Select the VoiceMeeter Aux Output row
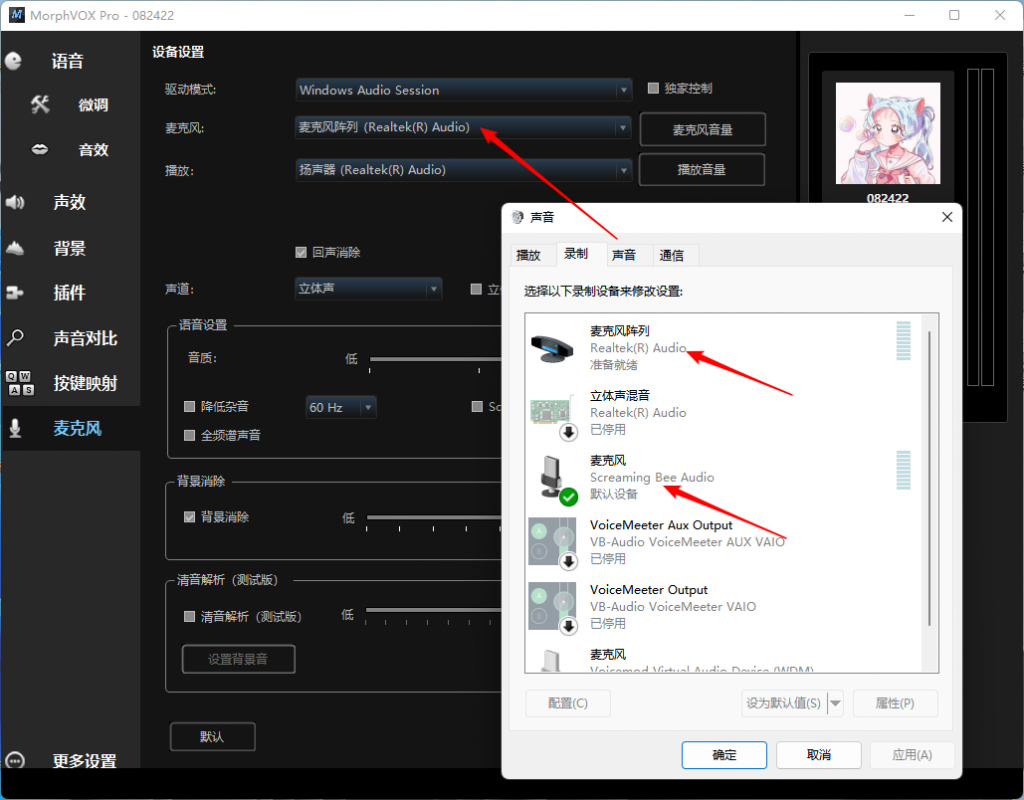The height and width of the screenshot is (800, 1024). (x=723, y=542)
